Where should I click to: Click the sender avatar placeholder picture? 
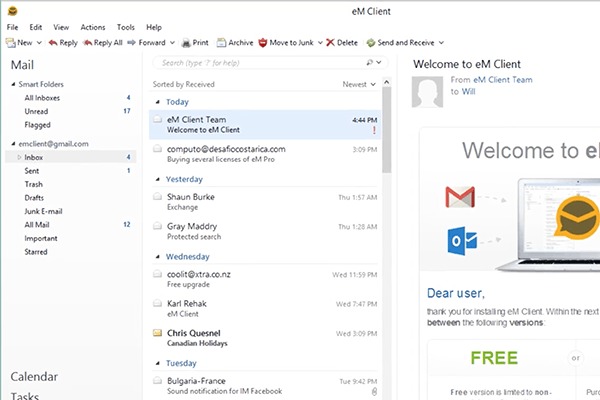(427, 92)
